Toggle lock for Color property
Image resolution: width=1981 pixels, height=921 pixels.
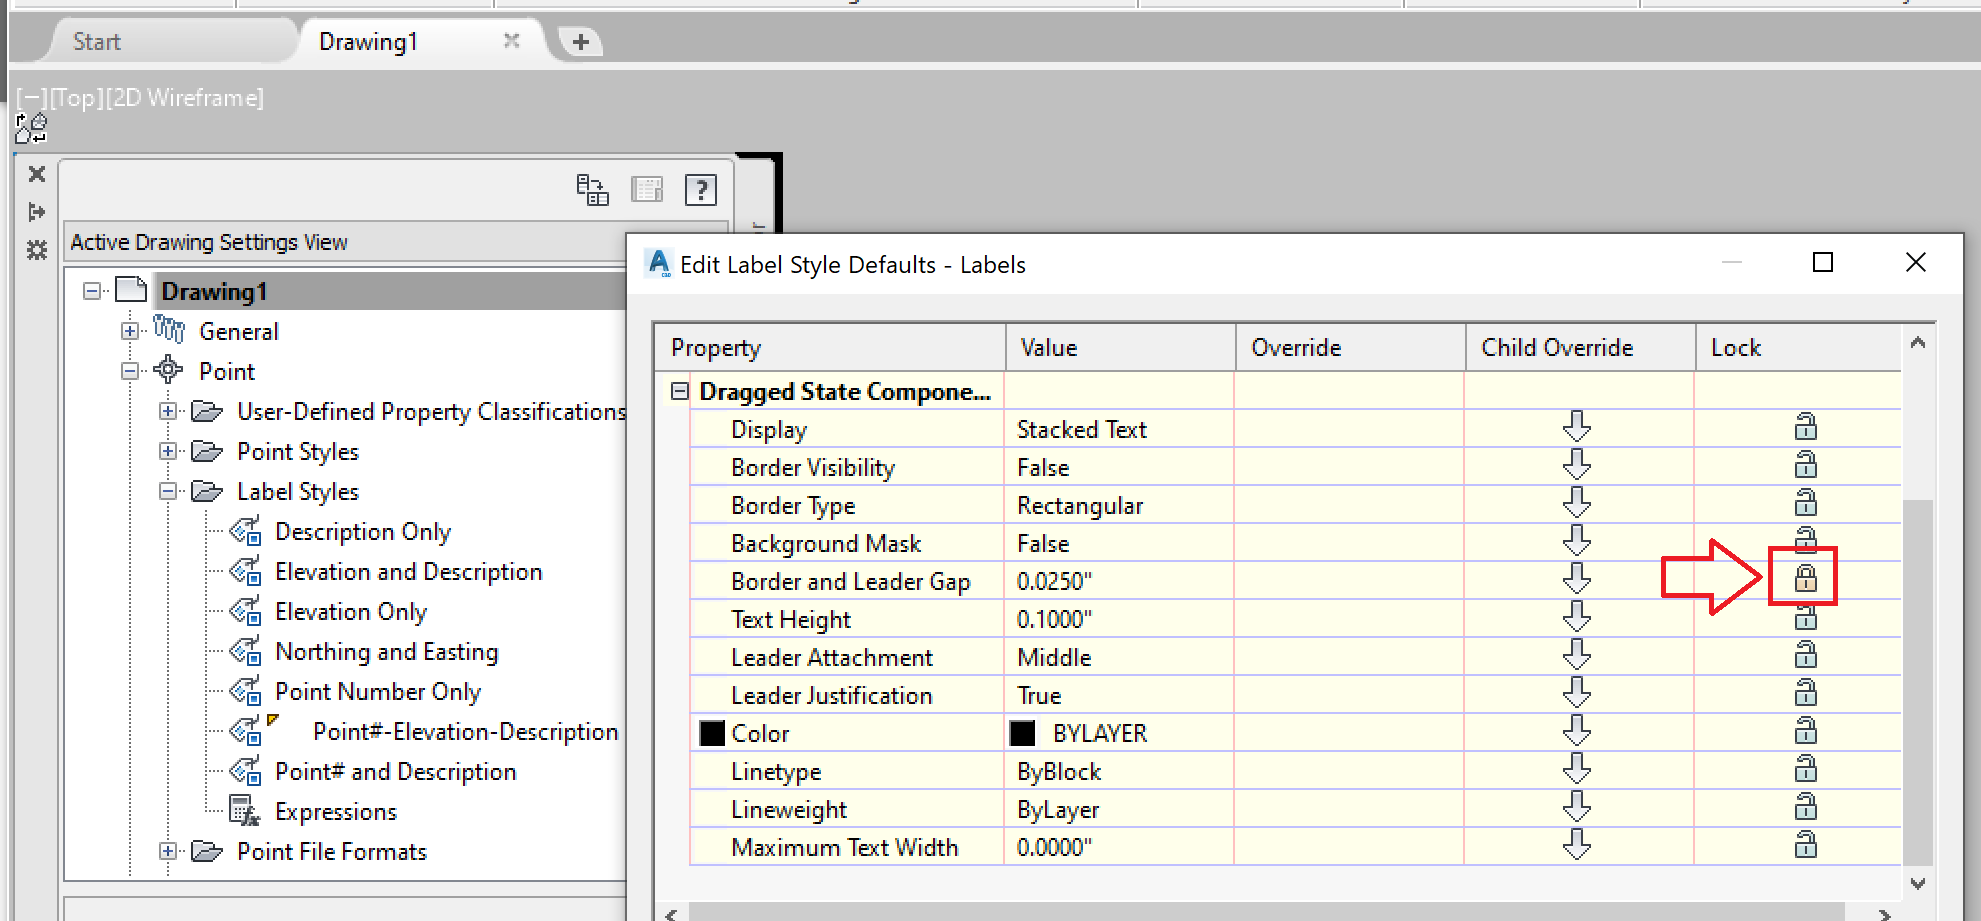click(x=1805, y=730)
